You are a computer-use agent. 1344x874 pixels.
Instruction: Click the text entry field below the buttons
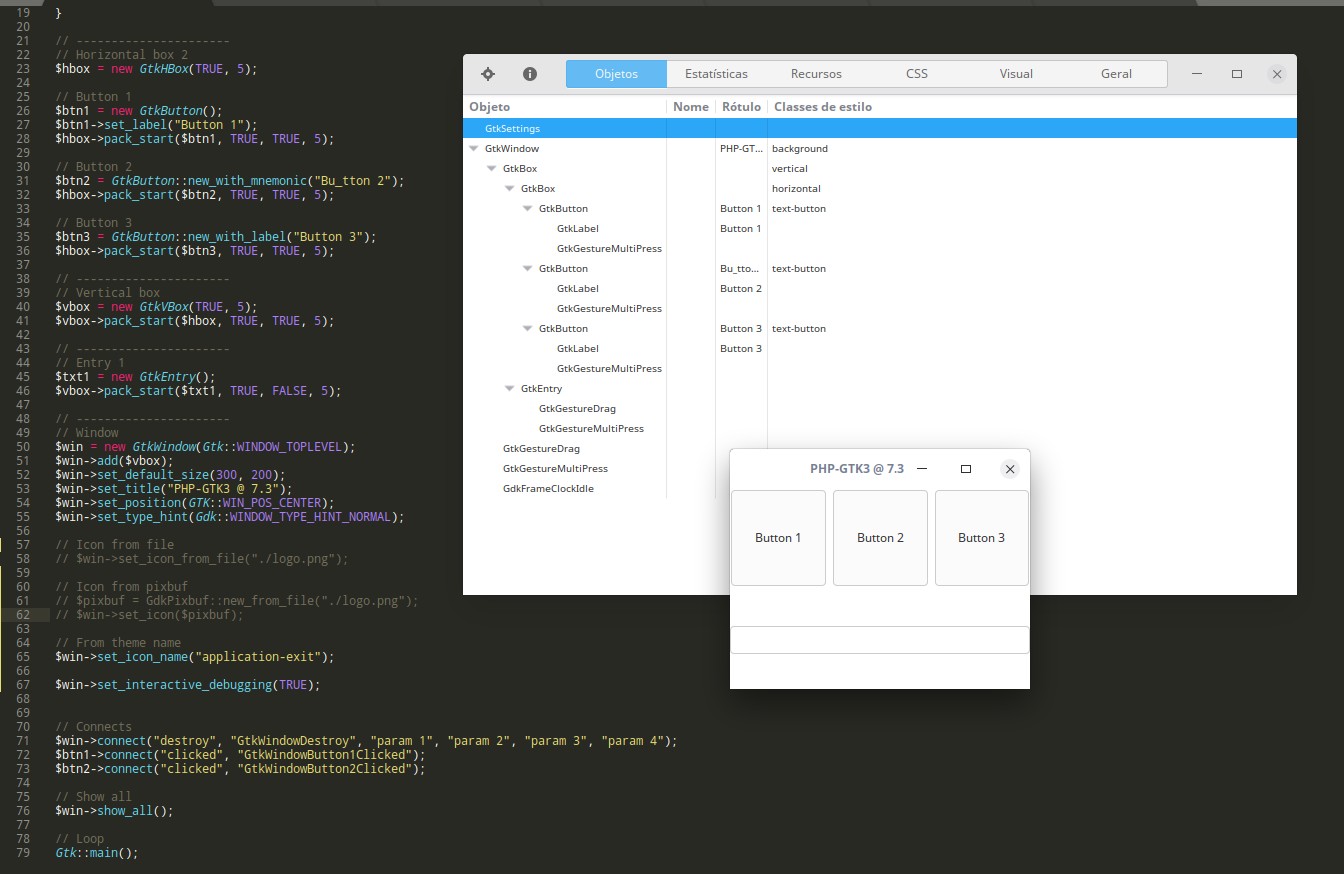click(x=879, y=640)
